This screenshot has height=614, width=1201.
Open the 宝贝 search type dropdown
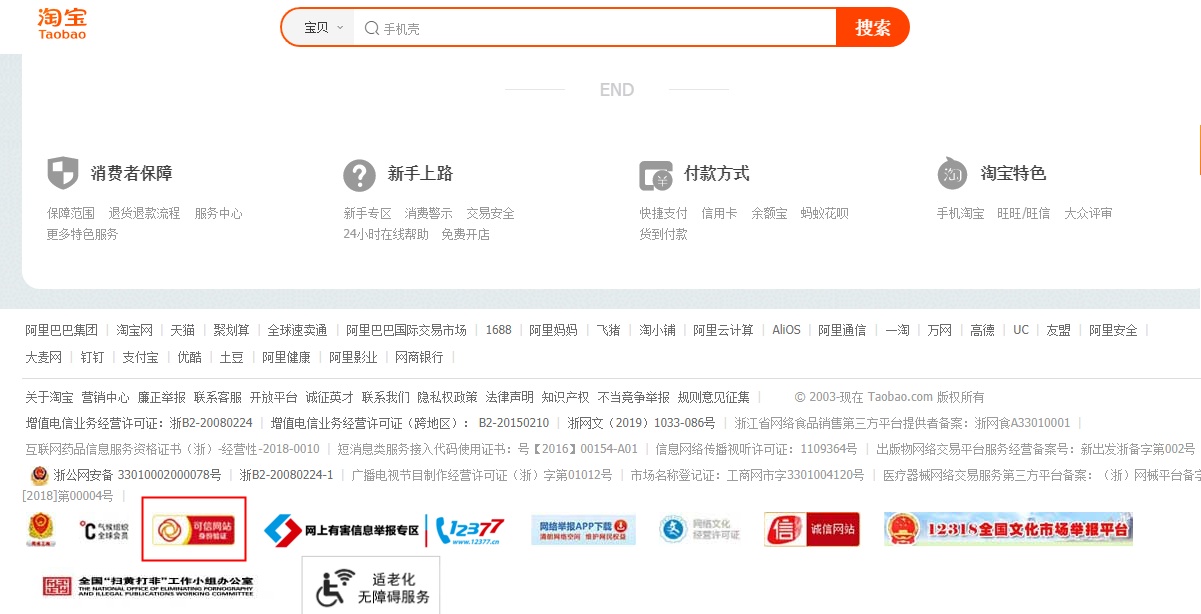pyautogui.click(x=323, y=28)
